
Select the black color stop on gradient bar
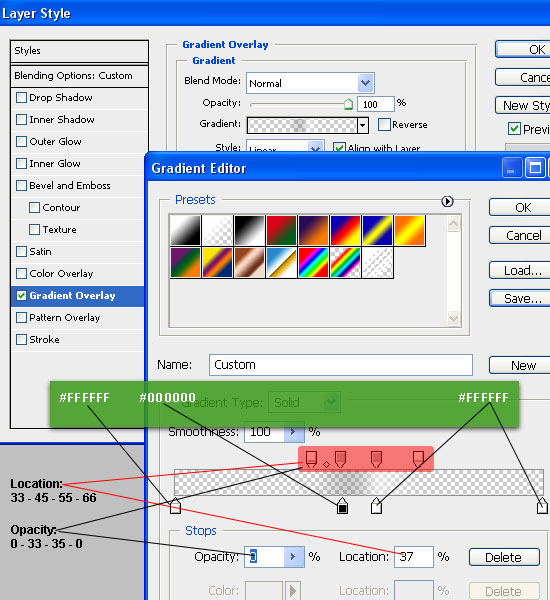tap(342, 505)
